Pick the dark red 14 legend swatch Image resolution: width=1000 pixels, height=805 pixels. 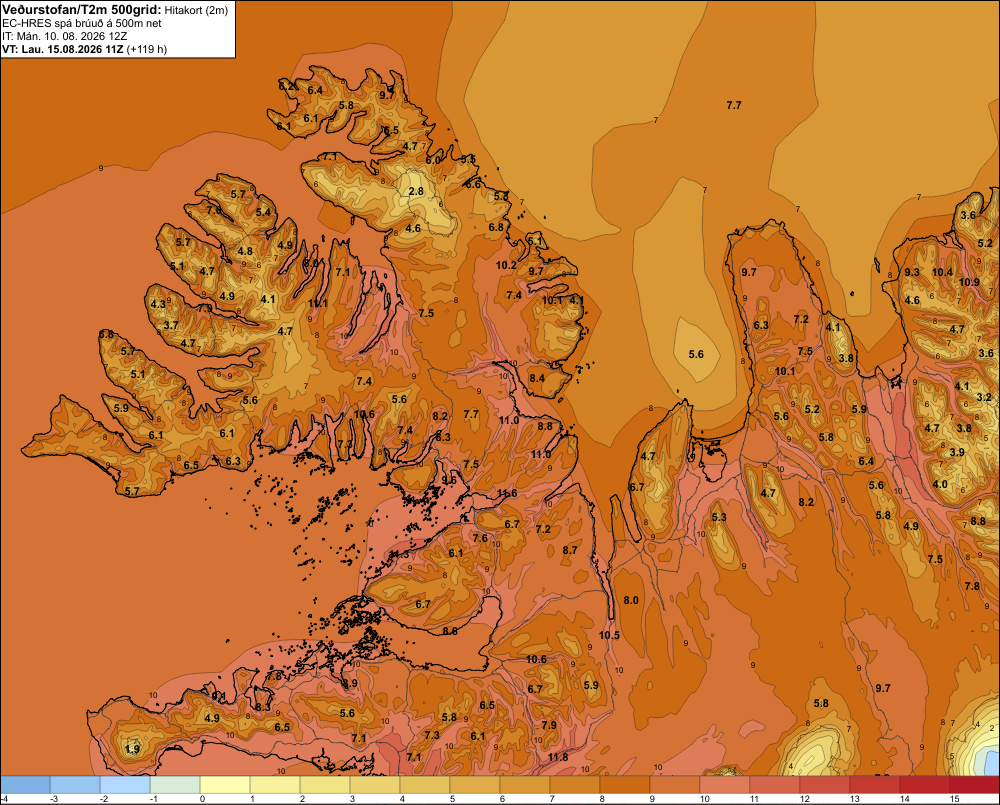[x=925, y=785]
